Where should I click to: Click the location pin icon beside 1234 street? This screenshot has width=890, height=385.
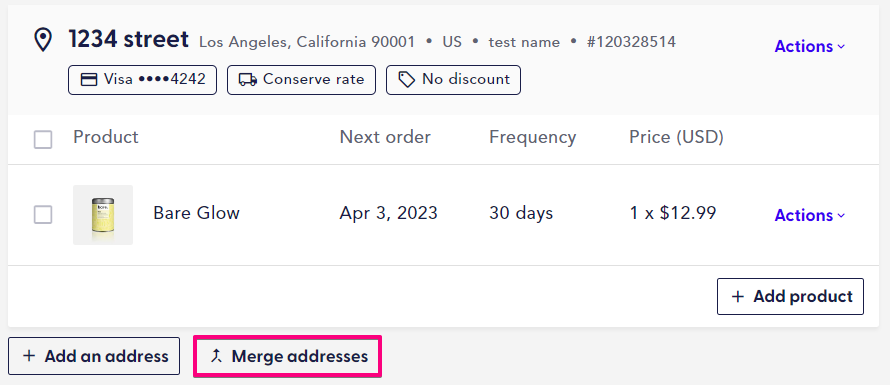[x=43, y=40]
